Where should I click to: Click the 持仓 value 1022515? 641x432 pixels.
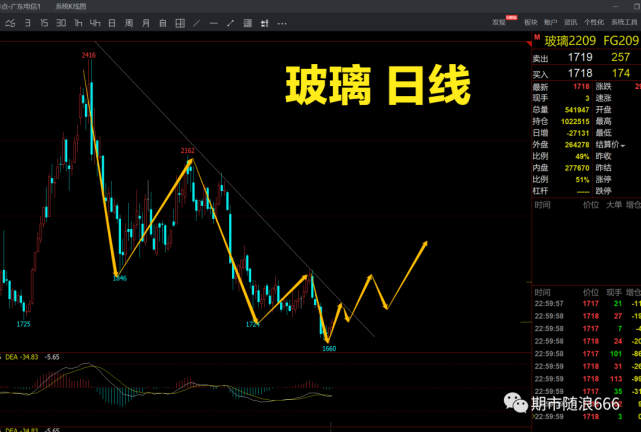point(575,121)
